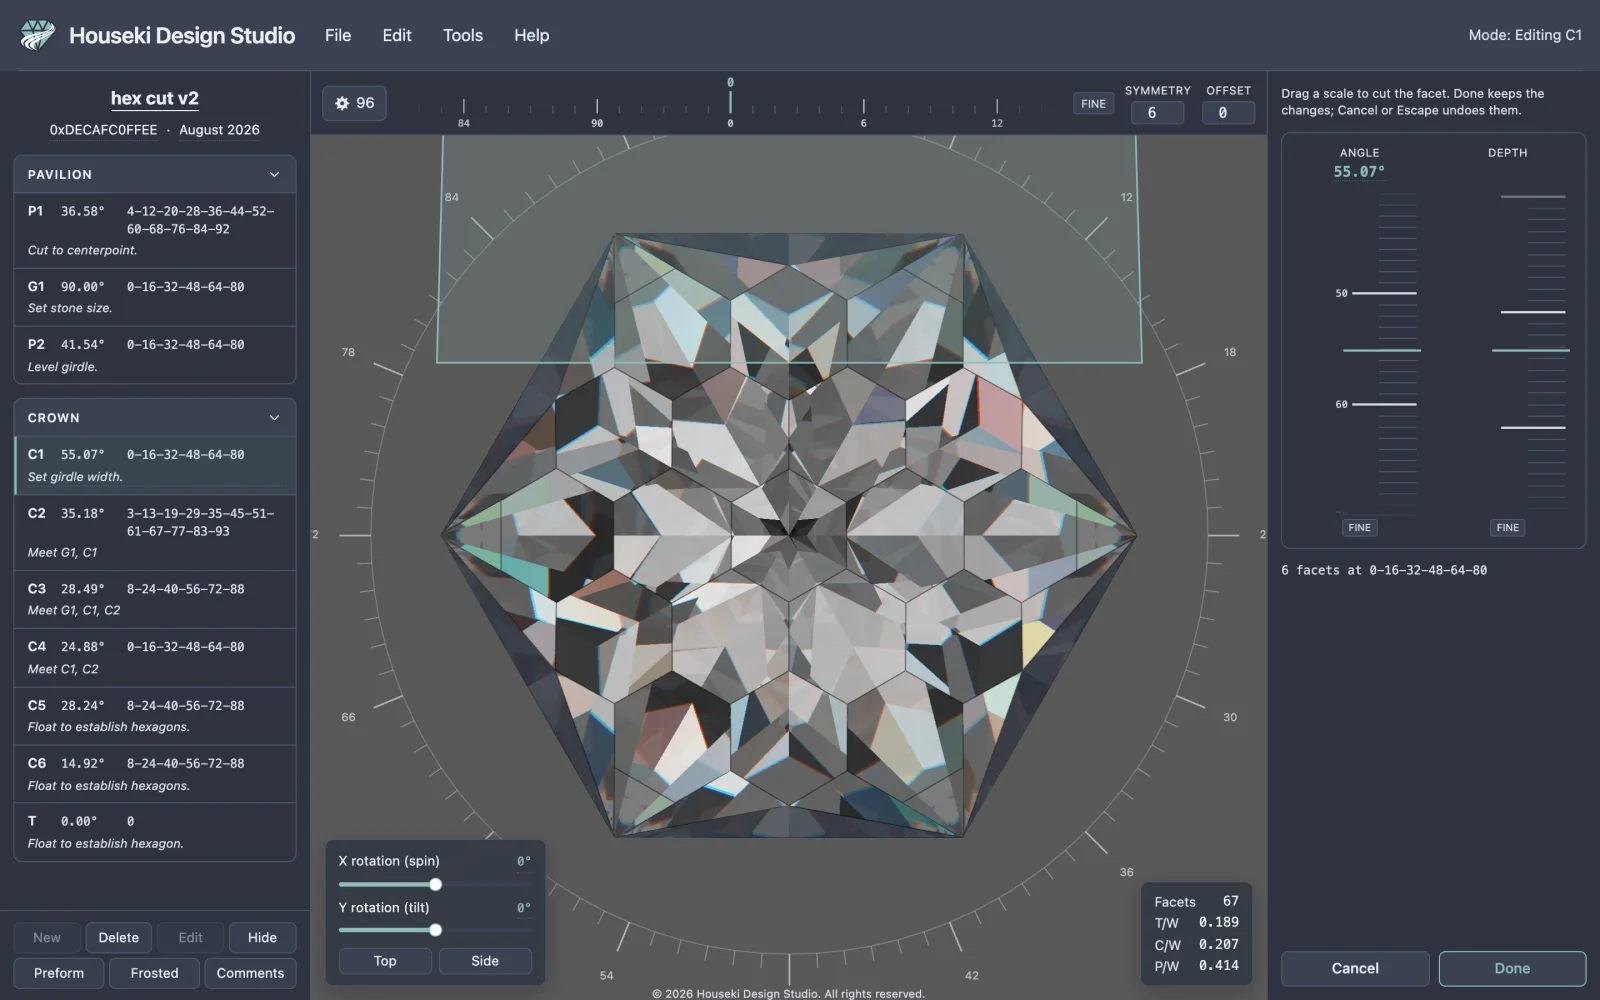
Task: Click the Done button
Action: tap(1512, 968)
